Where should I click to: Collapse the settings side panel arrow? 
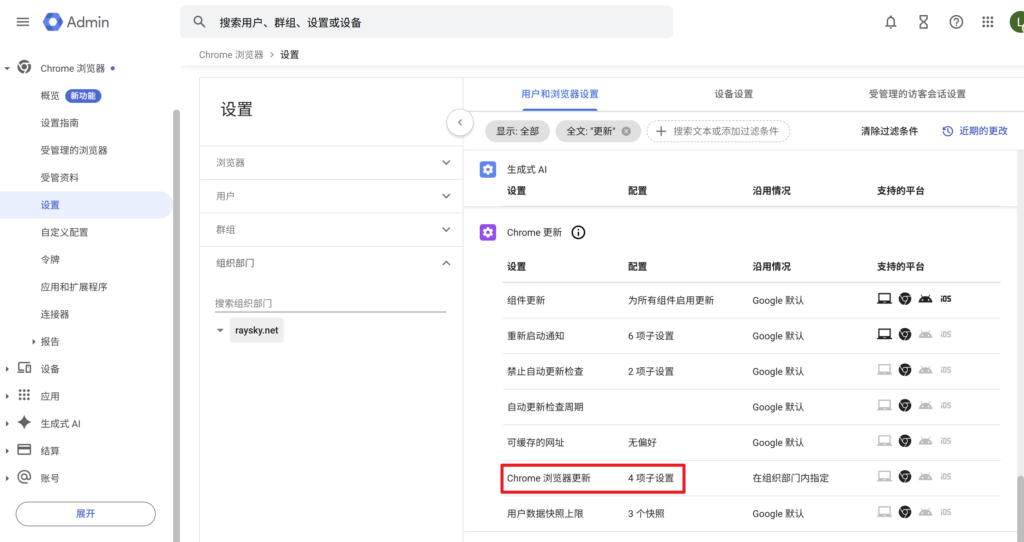[459, 122]
